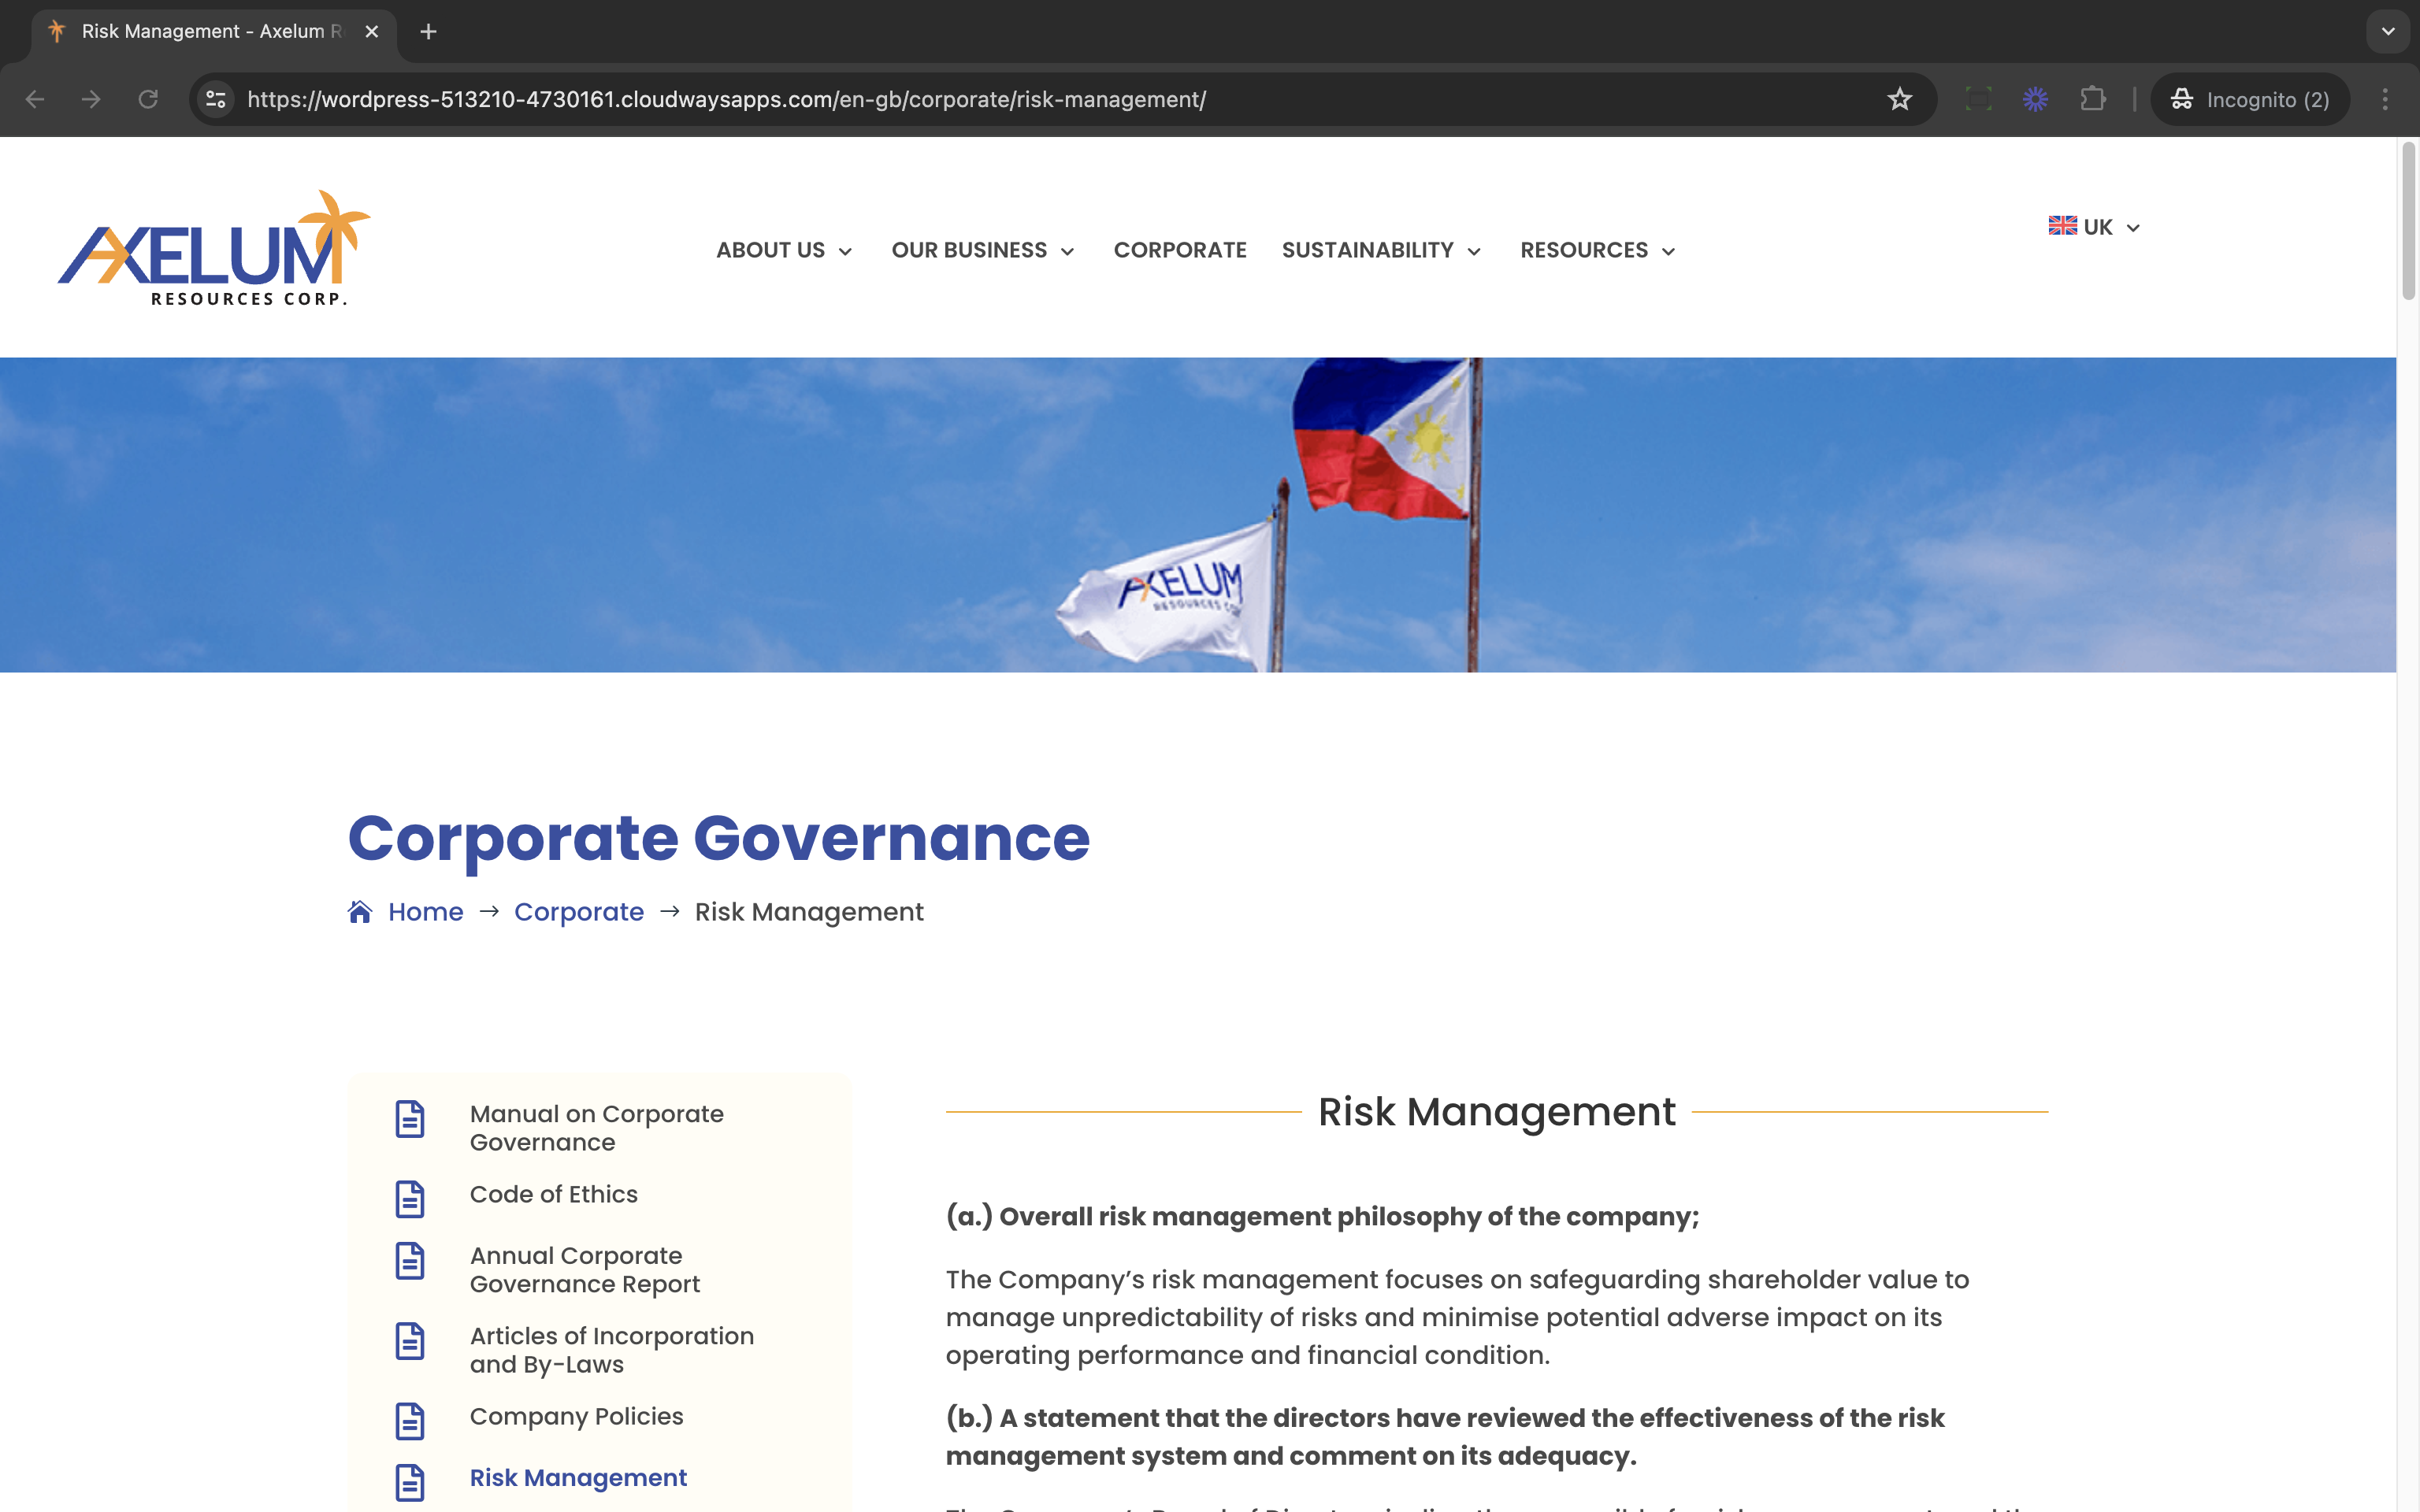Viewport: 2420px width, 1512px height.
Task: Click document icon for Articles of Incorporation
Action: click(410, 1341)
